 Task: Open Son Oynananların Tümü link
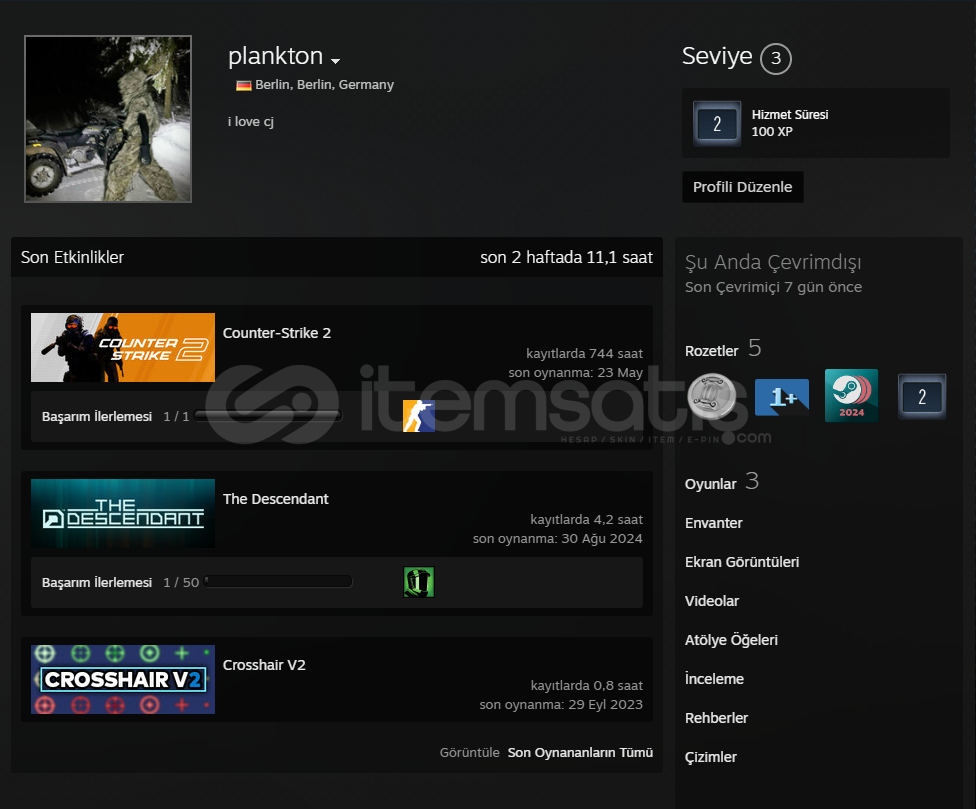(580, 752)
